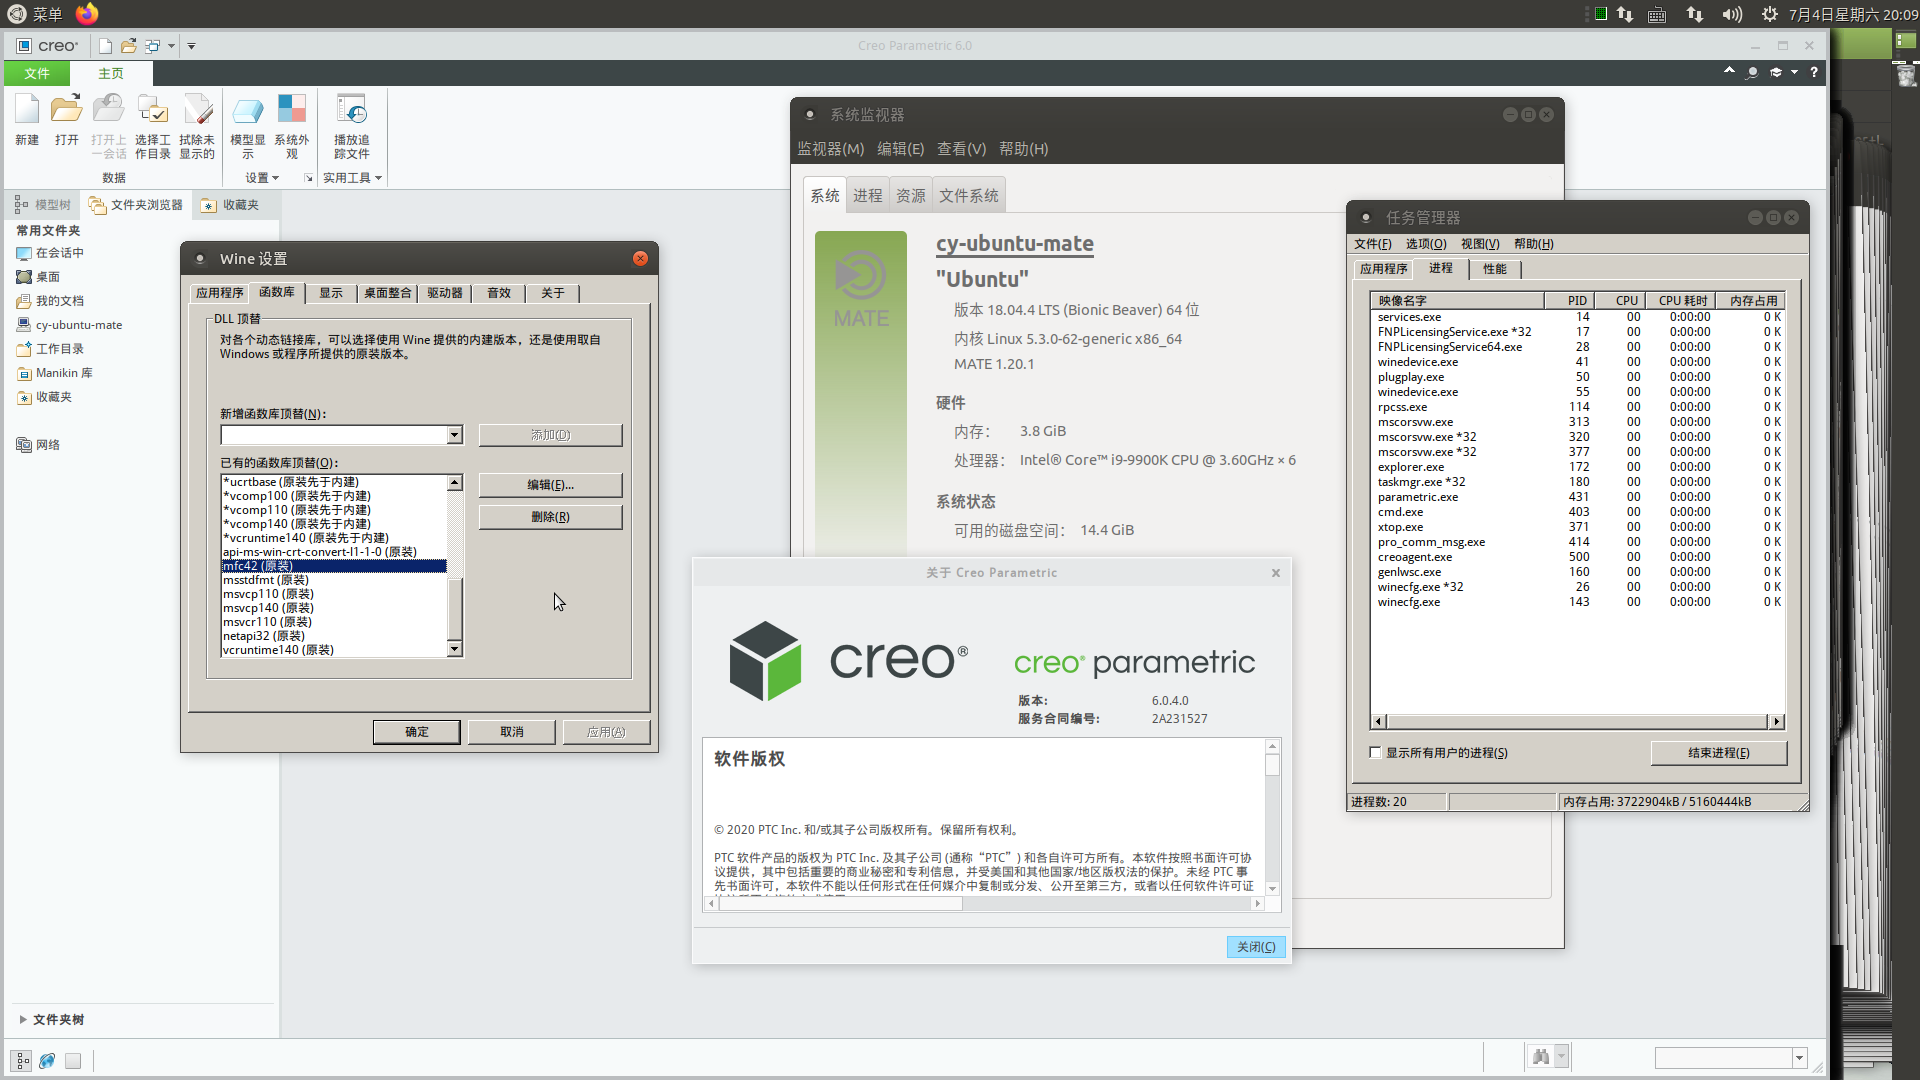Click the power gear icon in top panel
Viewport: 1920px width, 1080px height.
(x=1770, y=14)
